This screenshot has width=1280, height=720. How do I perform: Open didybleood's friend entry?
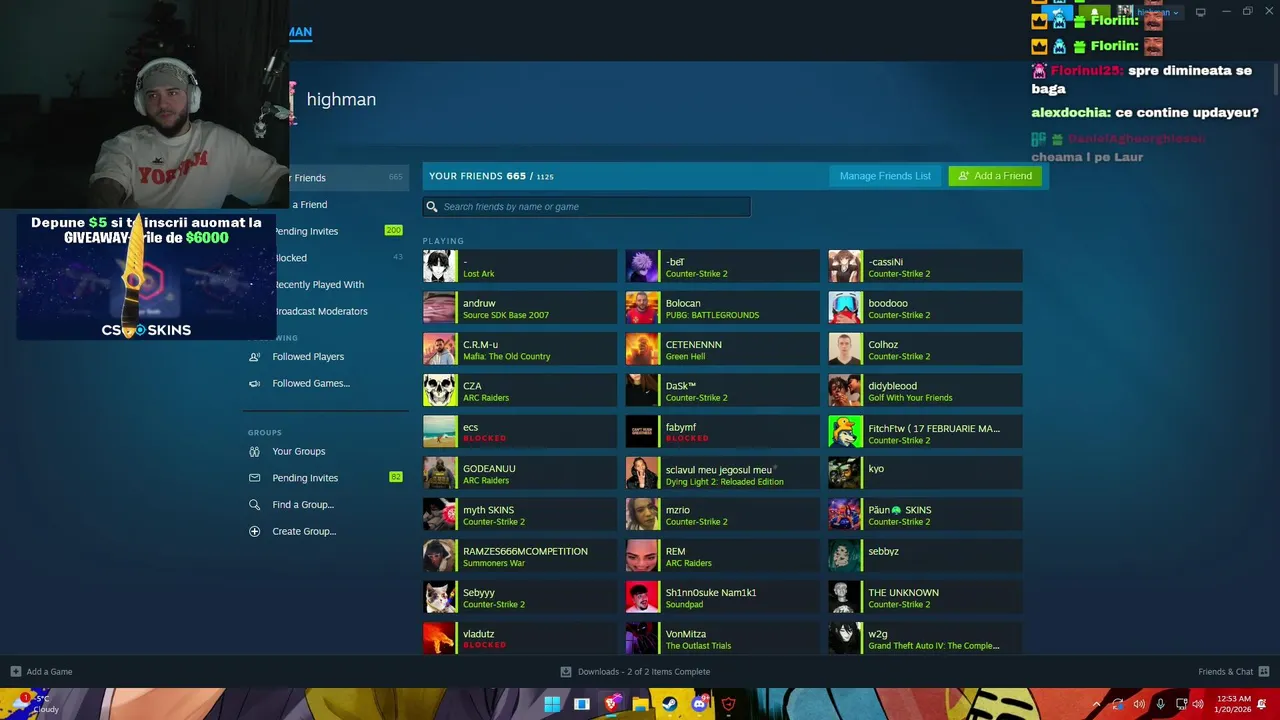coord(925,390)
